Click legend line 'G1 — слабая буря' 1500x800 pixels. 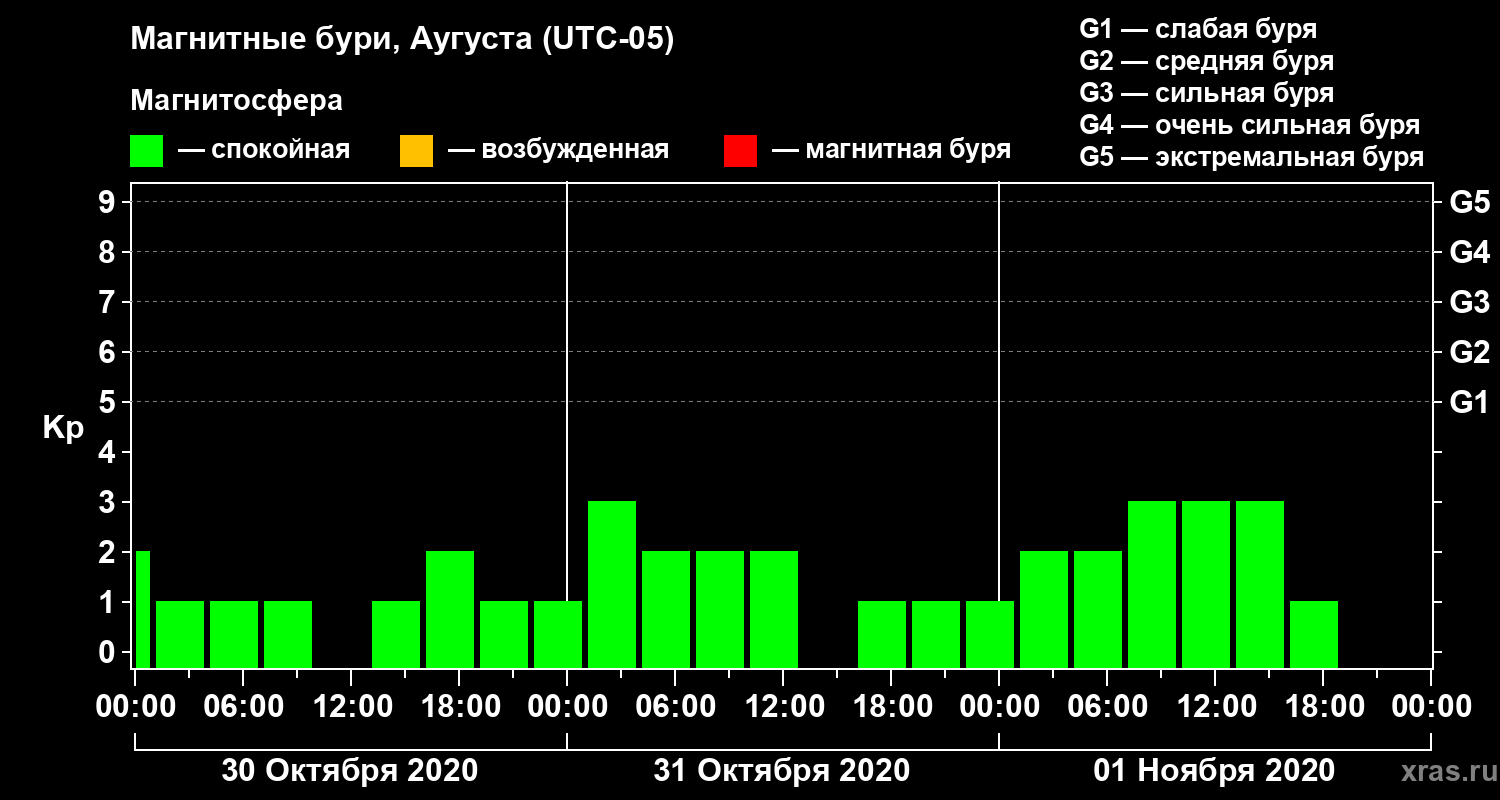1198,28
